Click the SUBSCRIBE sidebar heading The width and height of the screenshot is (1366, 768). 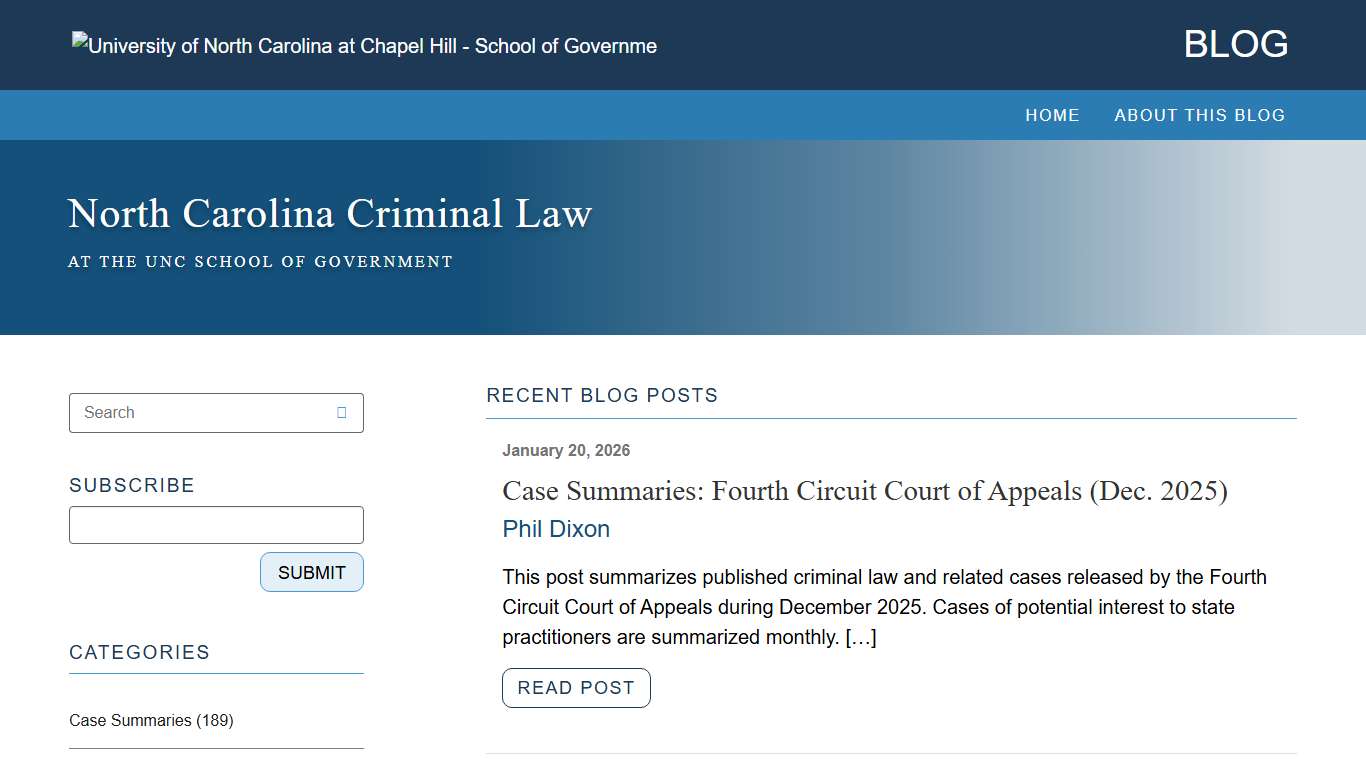point(131,485)
